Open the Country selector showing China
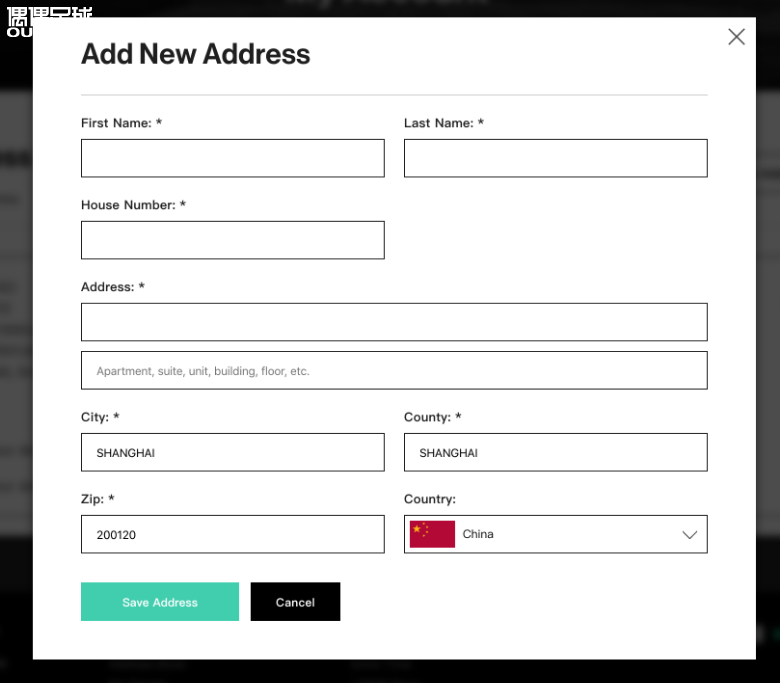The image size is (780, 683). click(x=555, y=534)
